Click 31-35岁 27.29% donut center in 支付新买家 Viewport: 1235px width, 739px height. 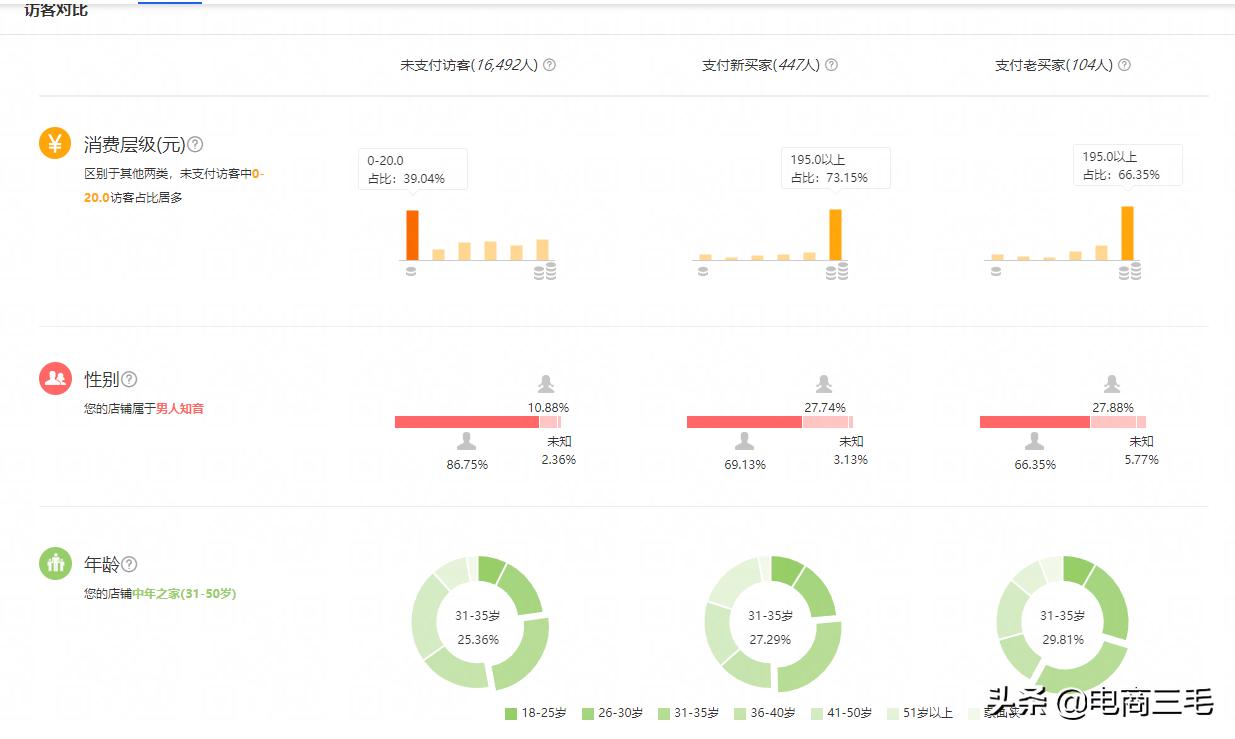click(770, 627)
